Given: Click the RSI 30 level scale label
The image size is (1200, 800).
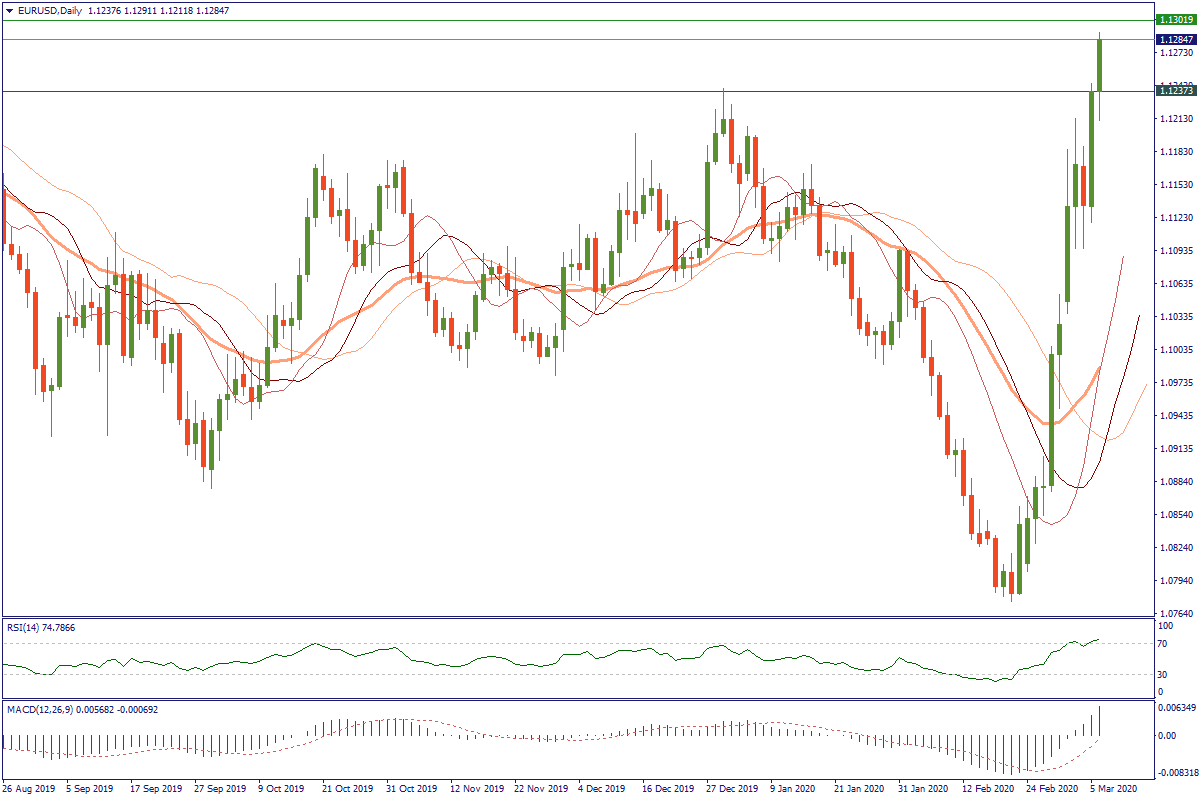Looking at the screenshot, I should [x=1161, y=673].
